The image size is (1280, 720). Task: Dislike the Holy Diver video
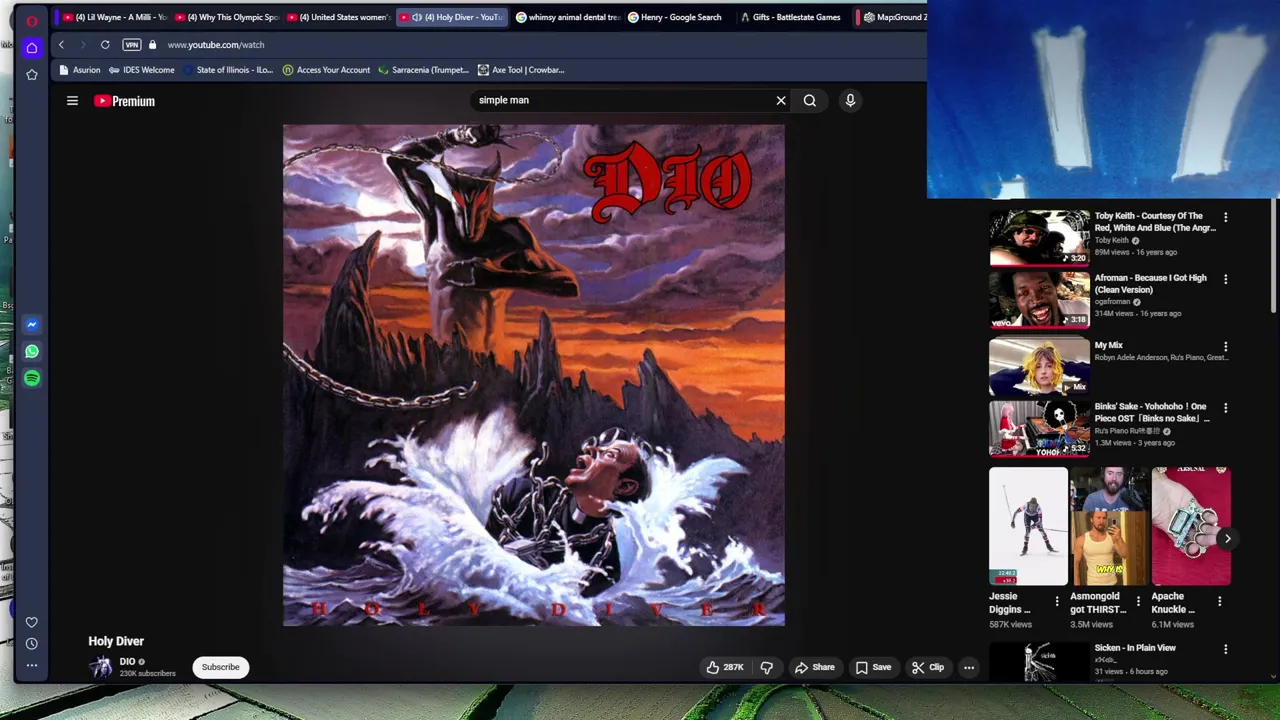pos(767,667)
